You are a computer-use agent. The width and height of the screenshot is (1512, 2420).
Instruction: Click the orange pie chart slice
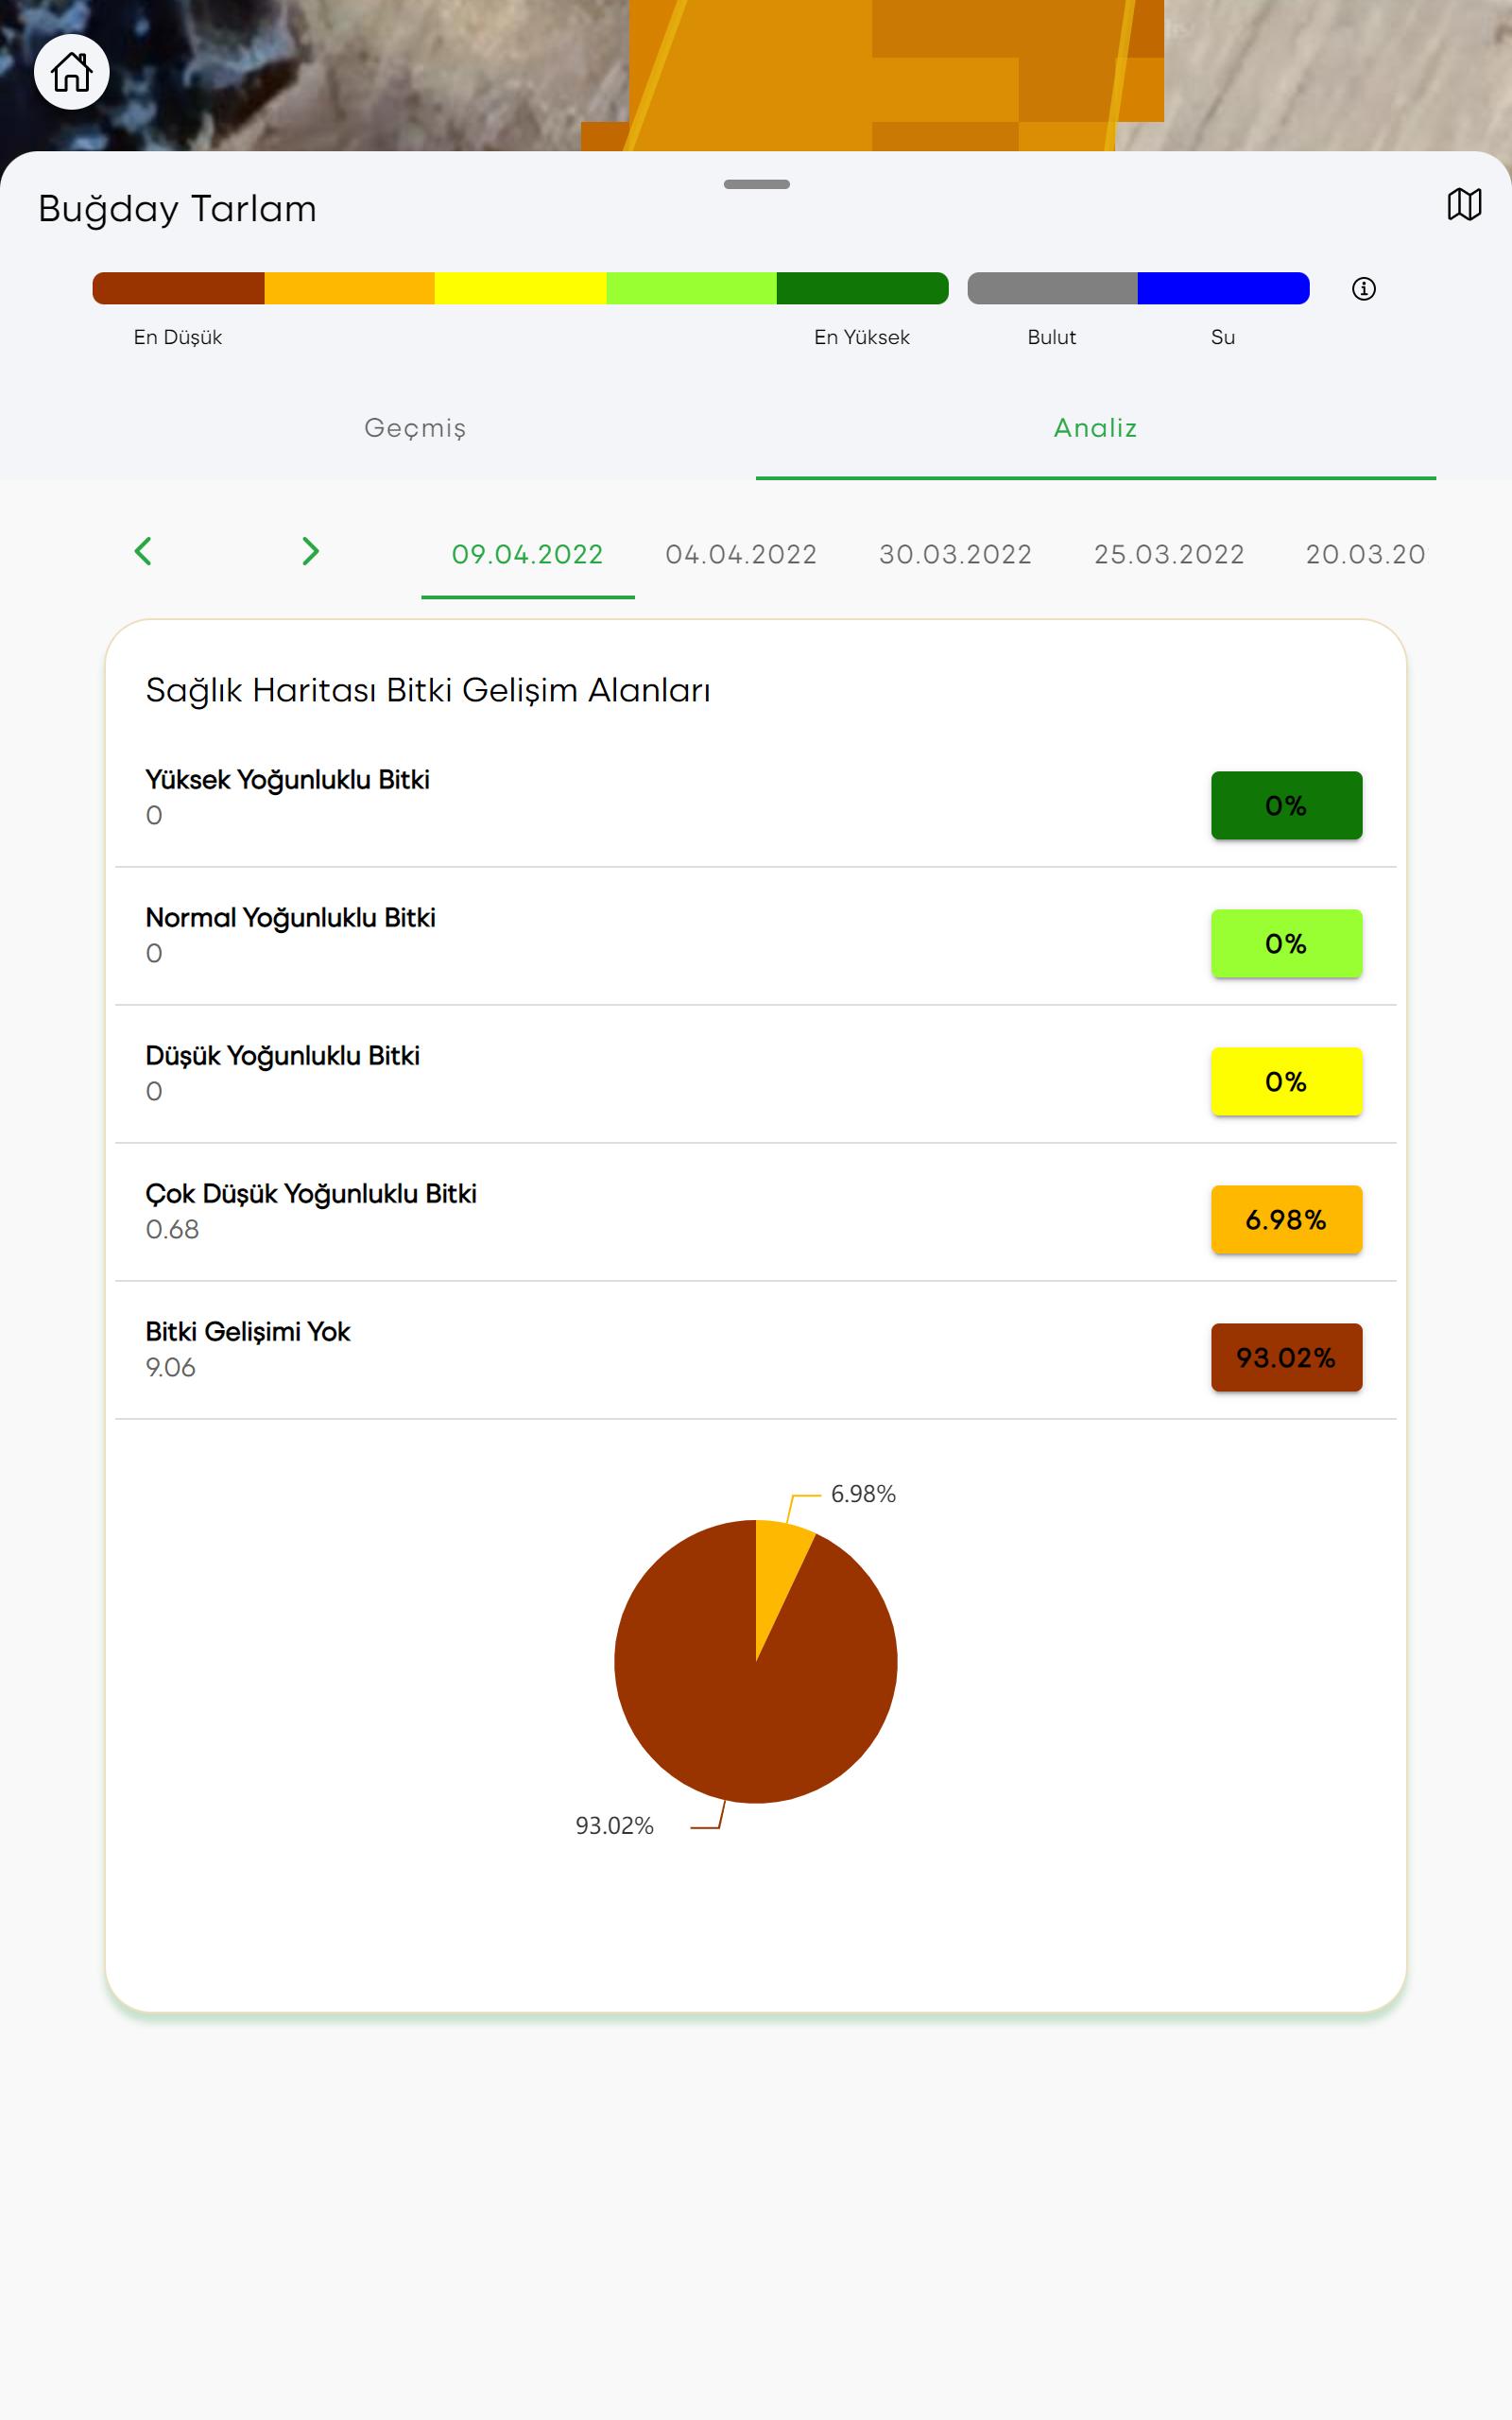778,1572
